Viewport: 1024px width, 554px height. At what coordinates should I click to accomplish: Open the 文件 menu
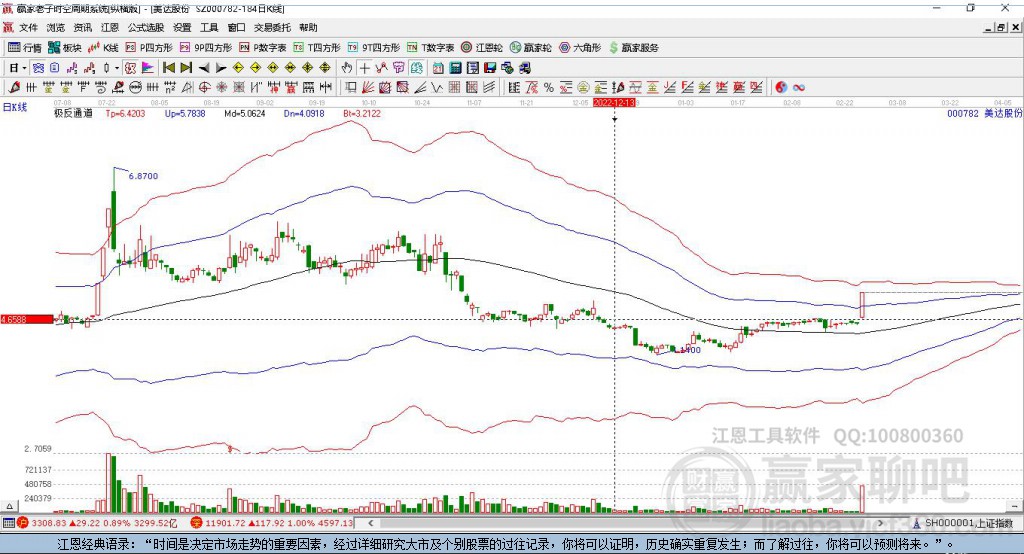28,27
